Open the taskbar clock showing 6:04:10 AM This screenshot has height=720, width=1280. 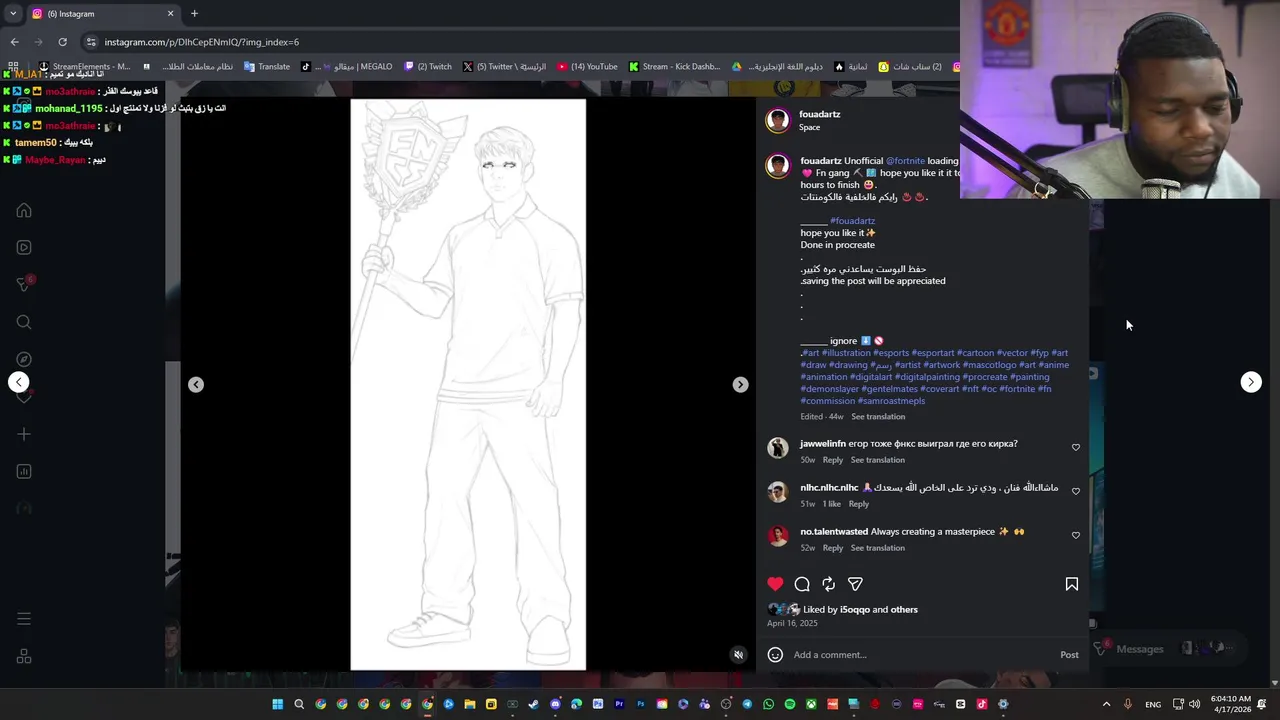point(1231,704)
